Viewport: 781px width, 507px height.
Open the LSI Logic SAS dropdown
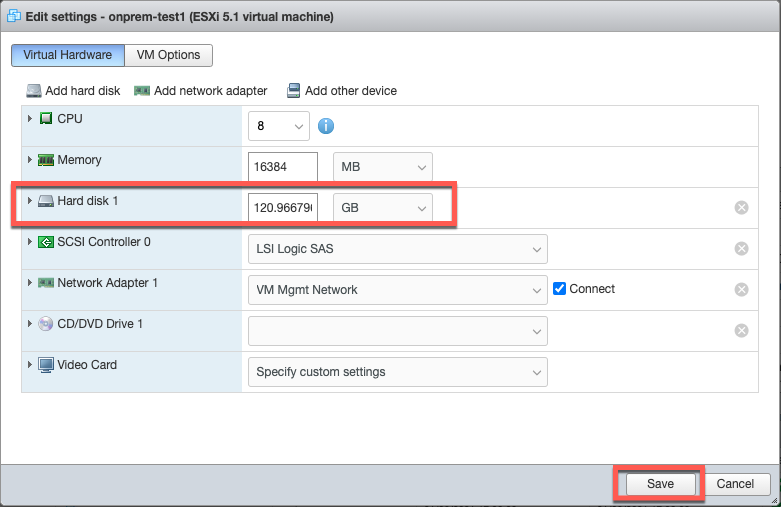(x=398, y=249)
